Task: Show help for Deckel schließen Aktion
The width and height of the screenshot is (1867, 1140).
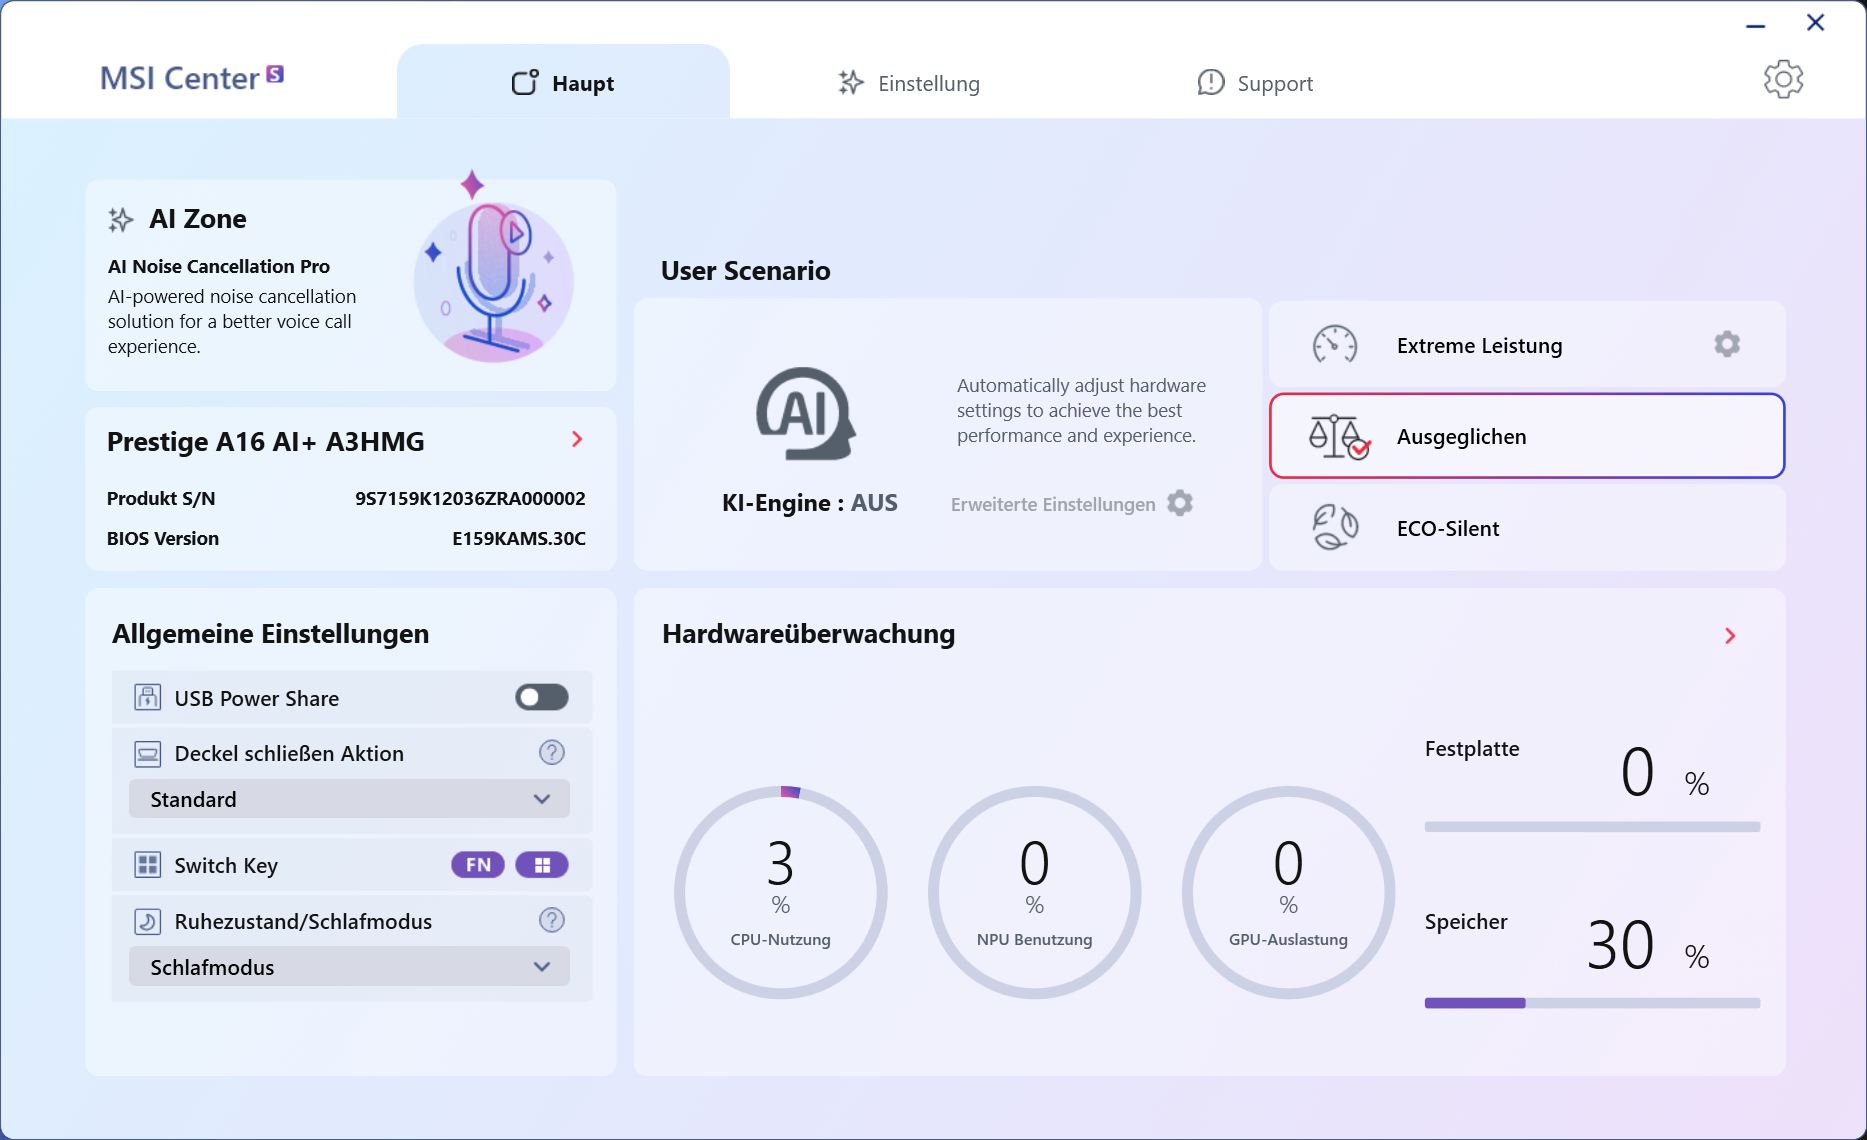Action: point(552,752)
